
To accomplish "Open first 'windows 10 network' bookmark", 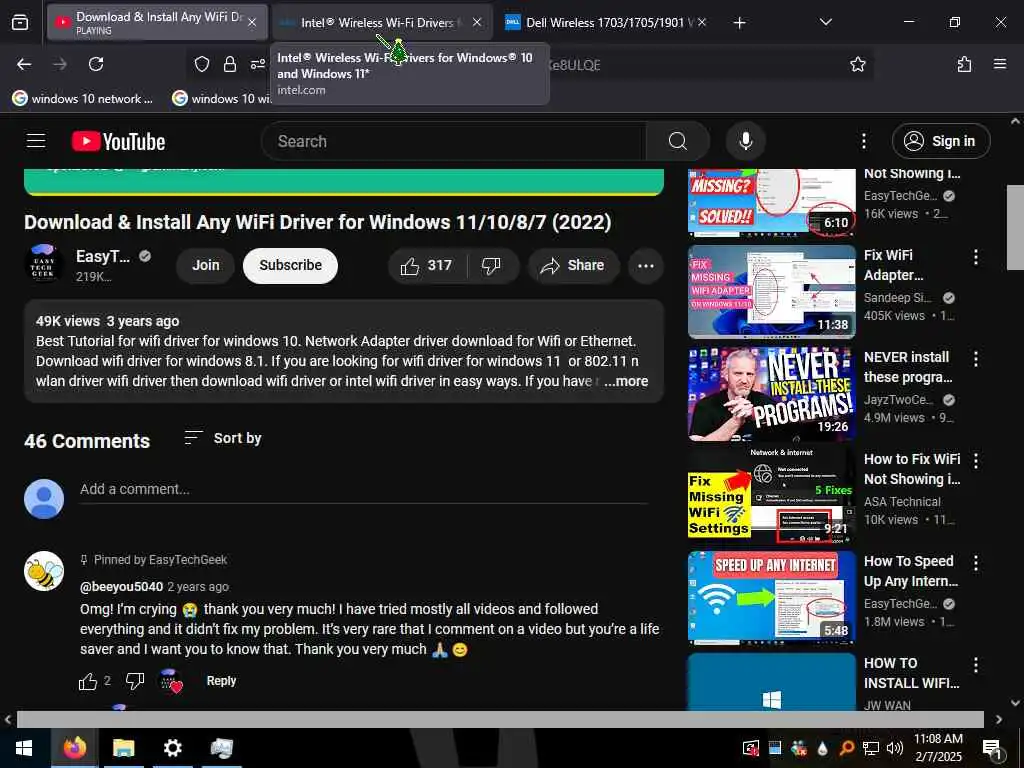I will coord(83,99).
